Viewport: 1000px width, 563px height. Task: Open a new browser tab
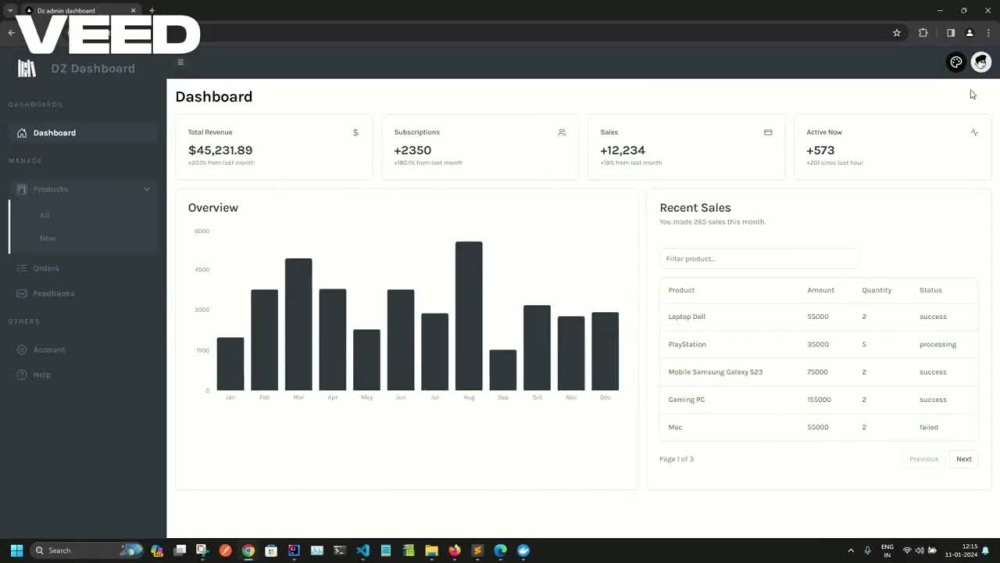pyautogui.click(x=152, y=10)
